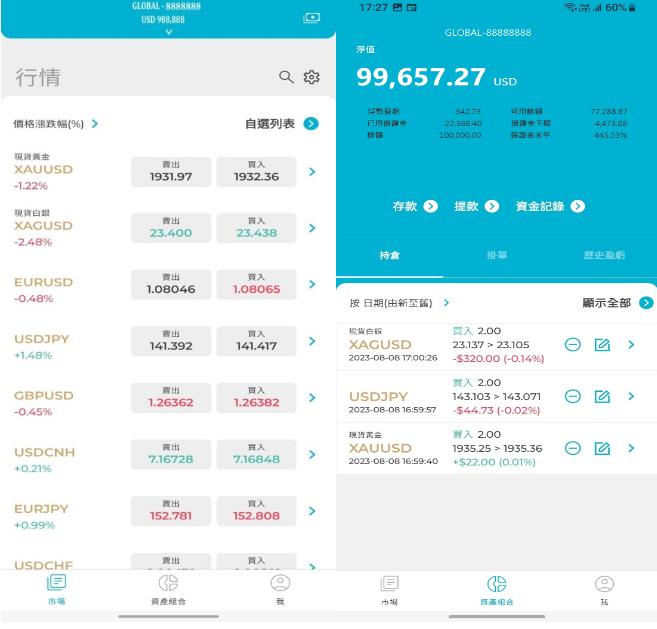
Task: Tap the deposit cash icon in left header
Action: click(311, 18)
